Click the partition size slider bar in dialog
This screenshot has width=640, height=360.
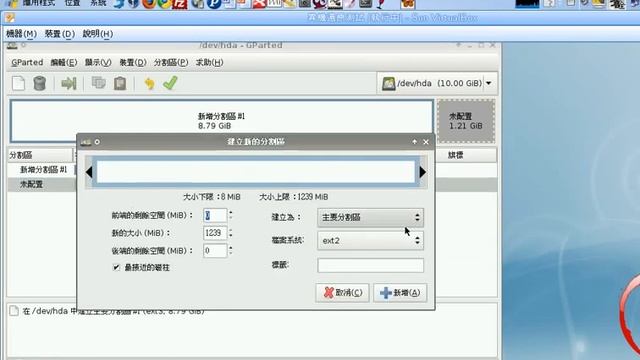pos(256,172)
